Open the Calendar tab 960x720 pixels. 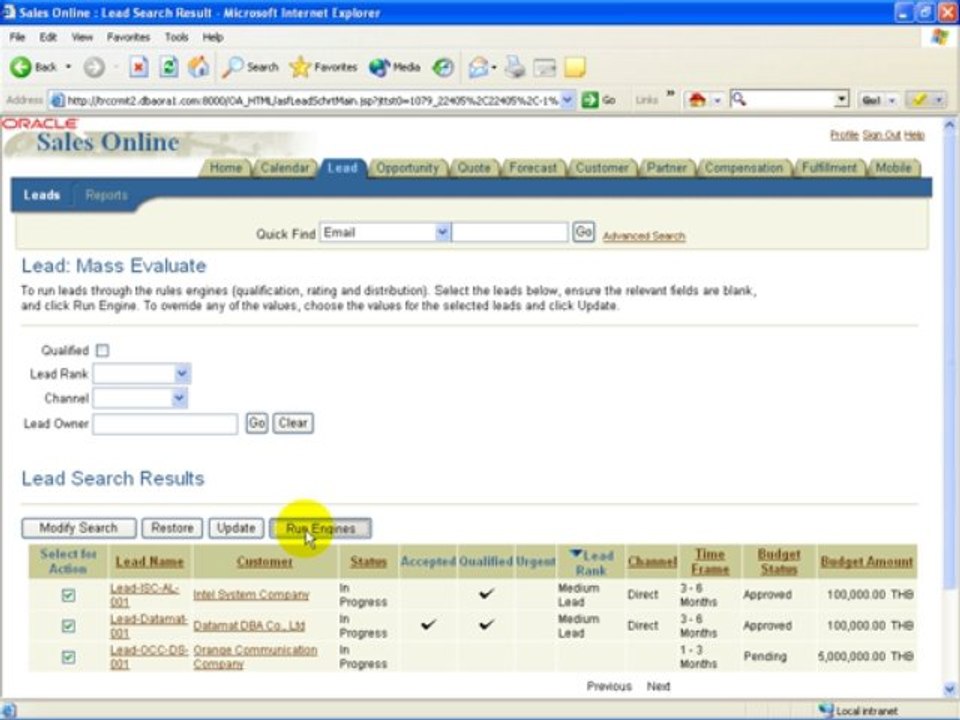(x=285, y=168)
